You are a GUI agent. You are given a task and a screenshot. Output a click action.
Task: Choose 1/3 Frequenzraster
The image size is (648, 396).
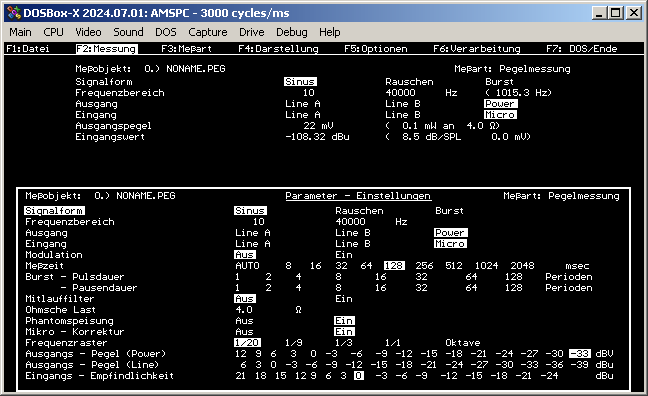point(343,343)
